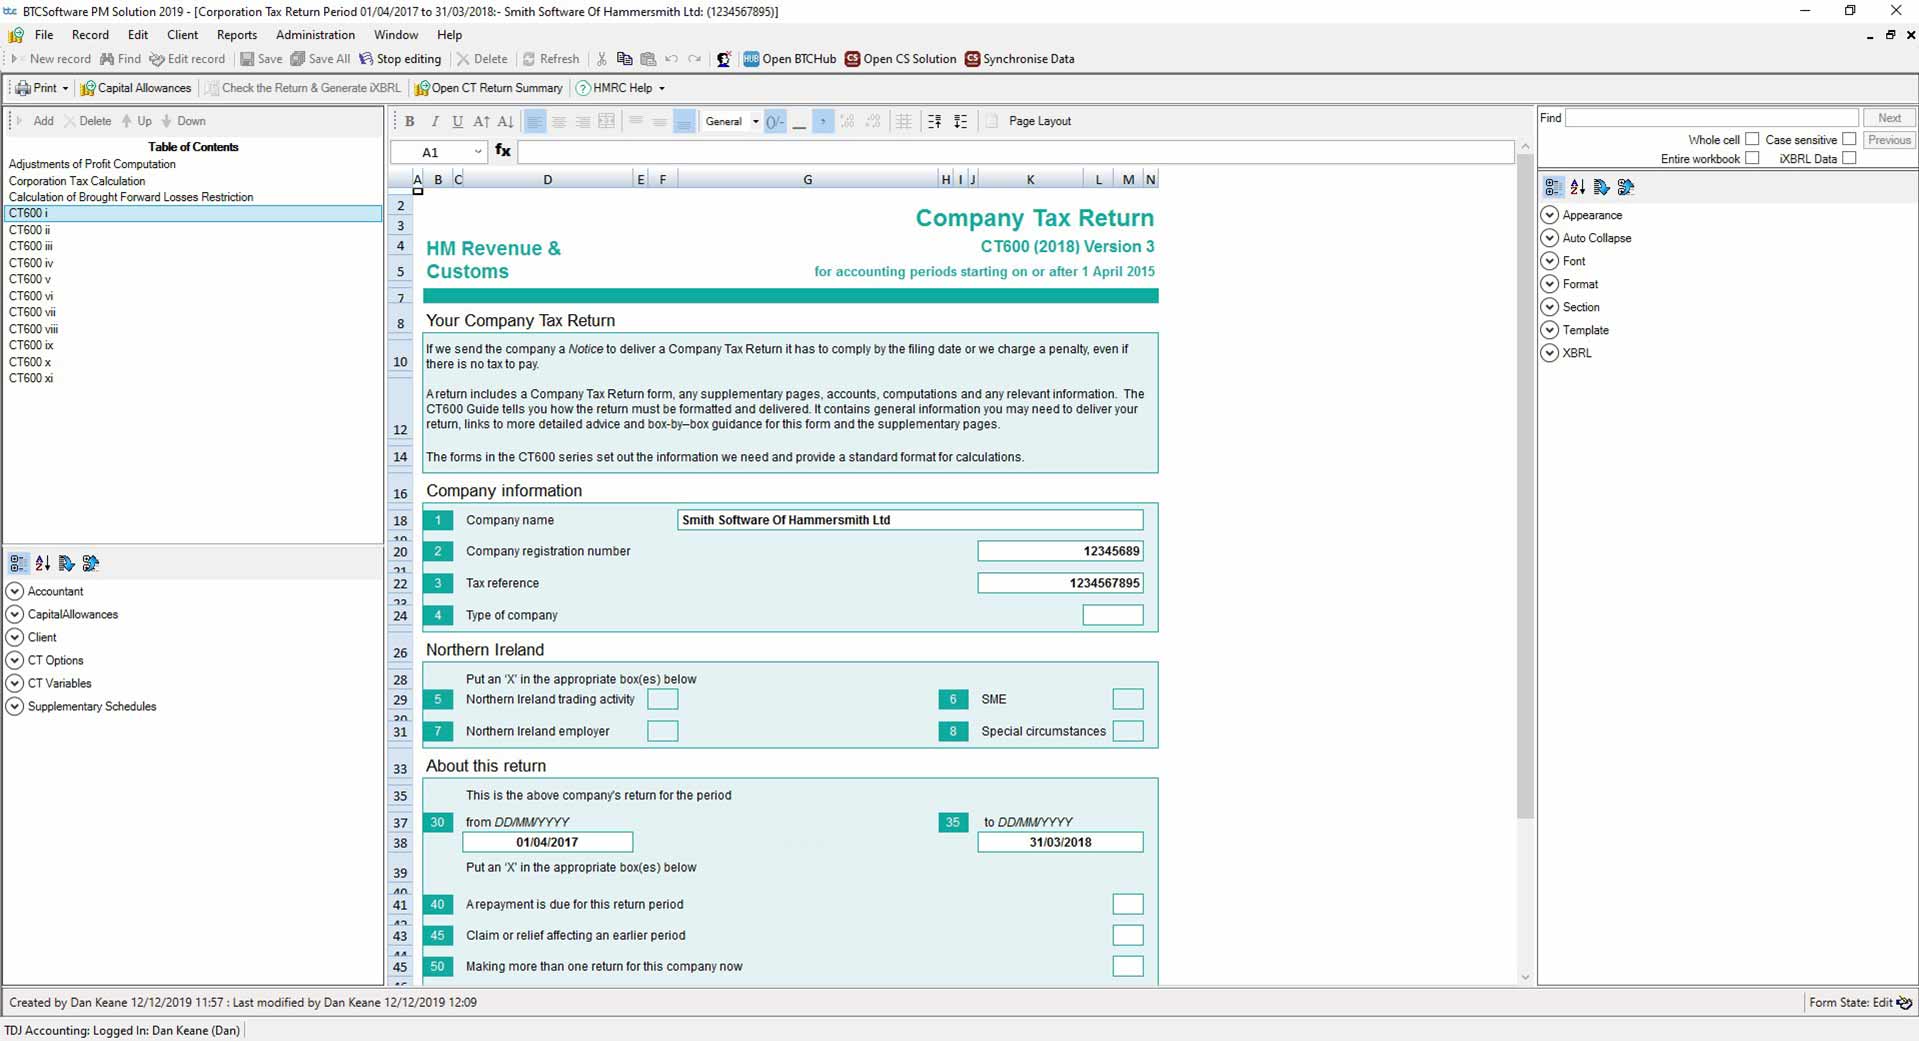Mark the Northern Ireland employer box

click(x=662, y=731)
